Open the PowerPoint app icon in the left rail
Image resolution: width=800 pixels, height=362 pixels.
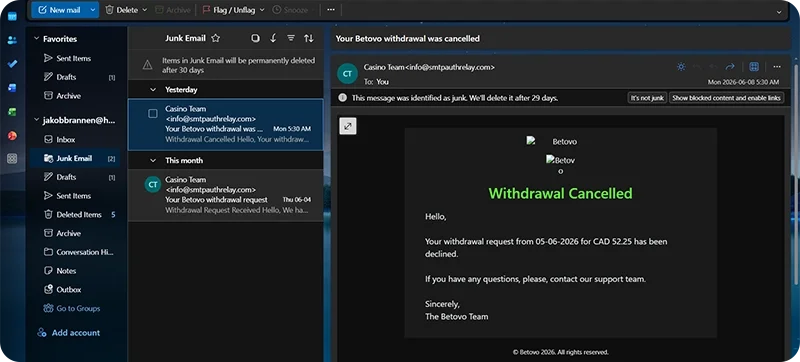coord(12,136)
